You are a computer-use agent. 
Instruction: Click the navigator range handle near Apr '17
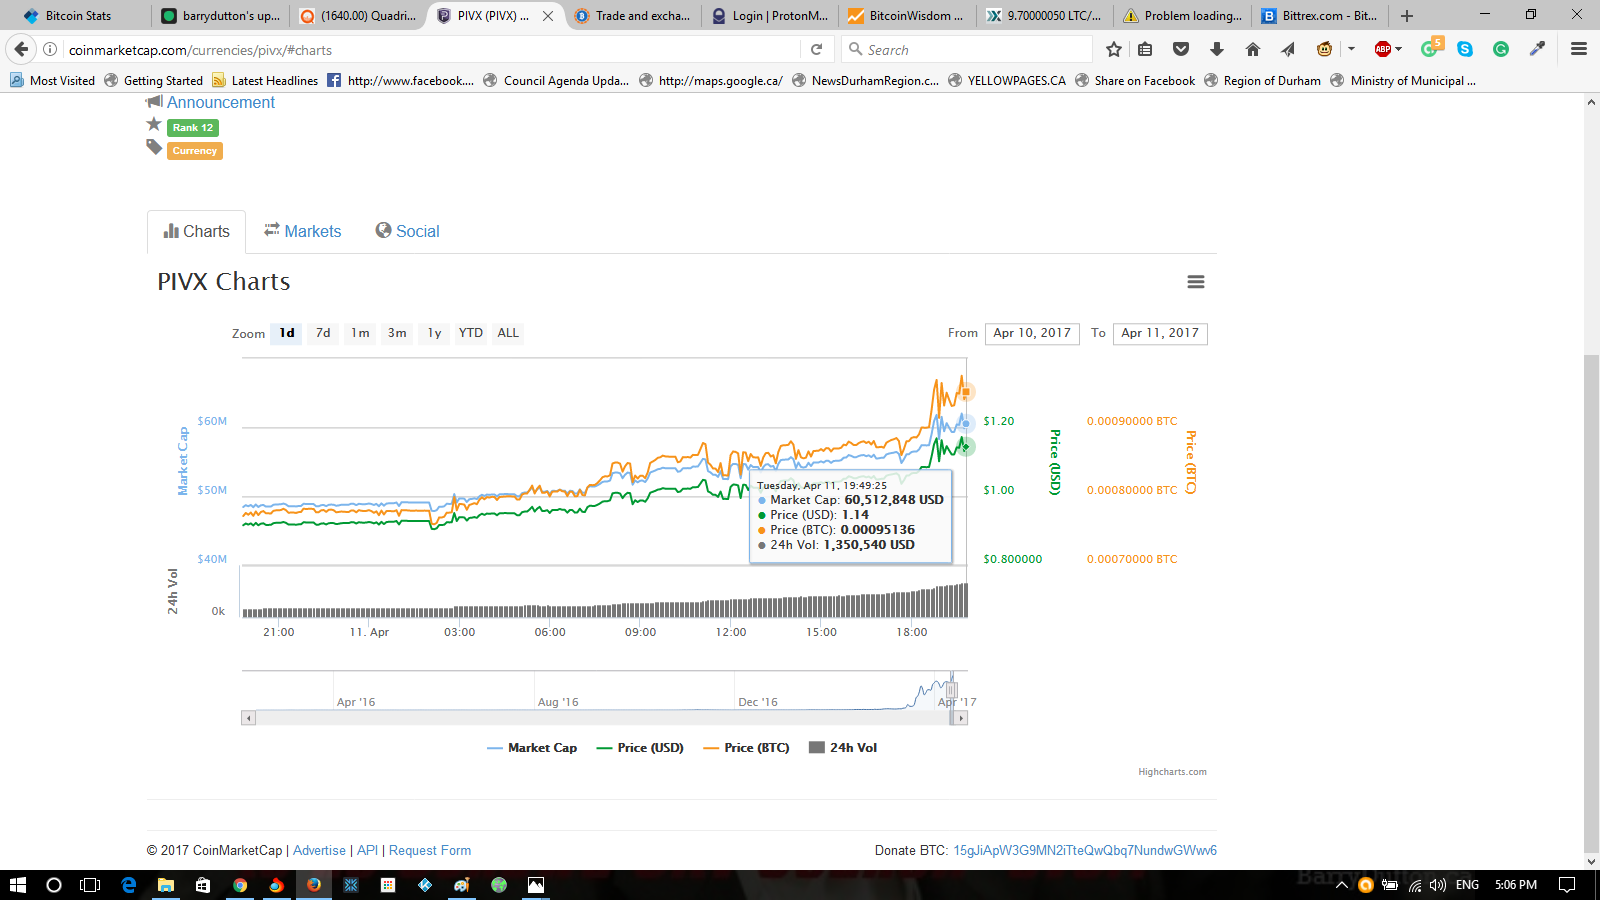tap(952, 689)
